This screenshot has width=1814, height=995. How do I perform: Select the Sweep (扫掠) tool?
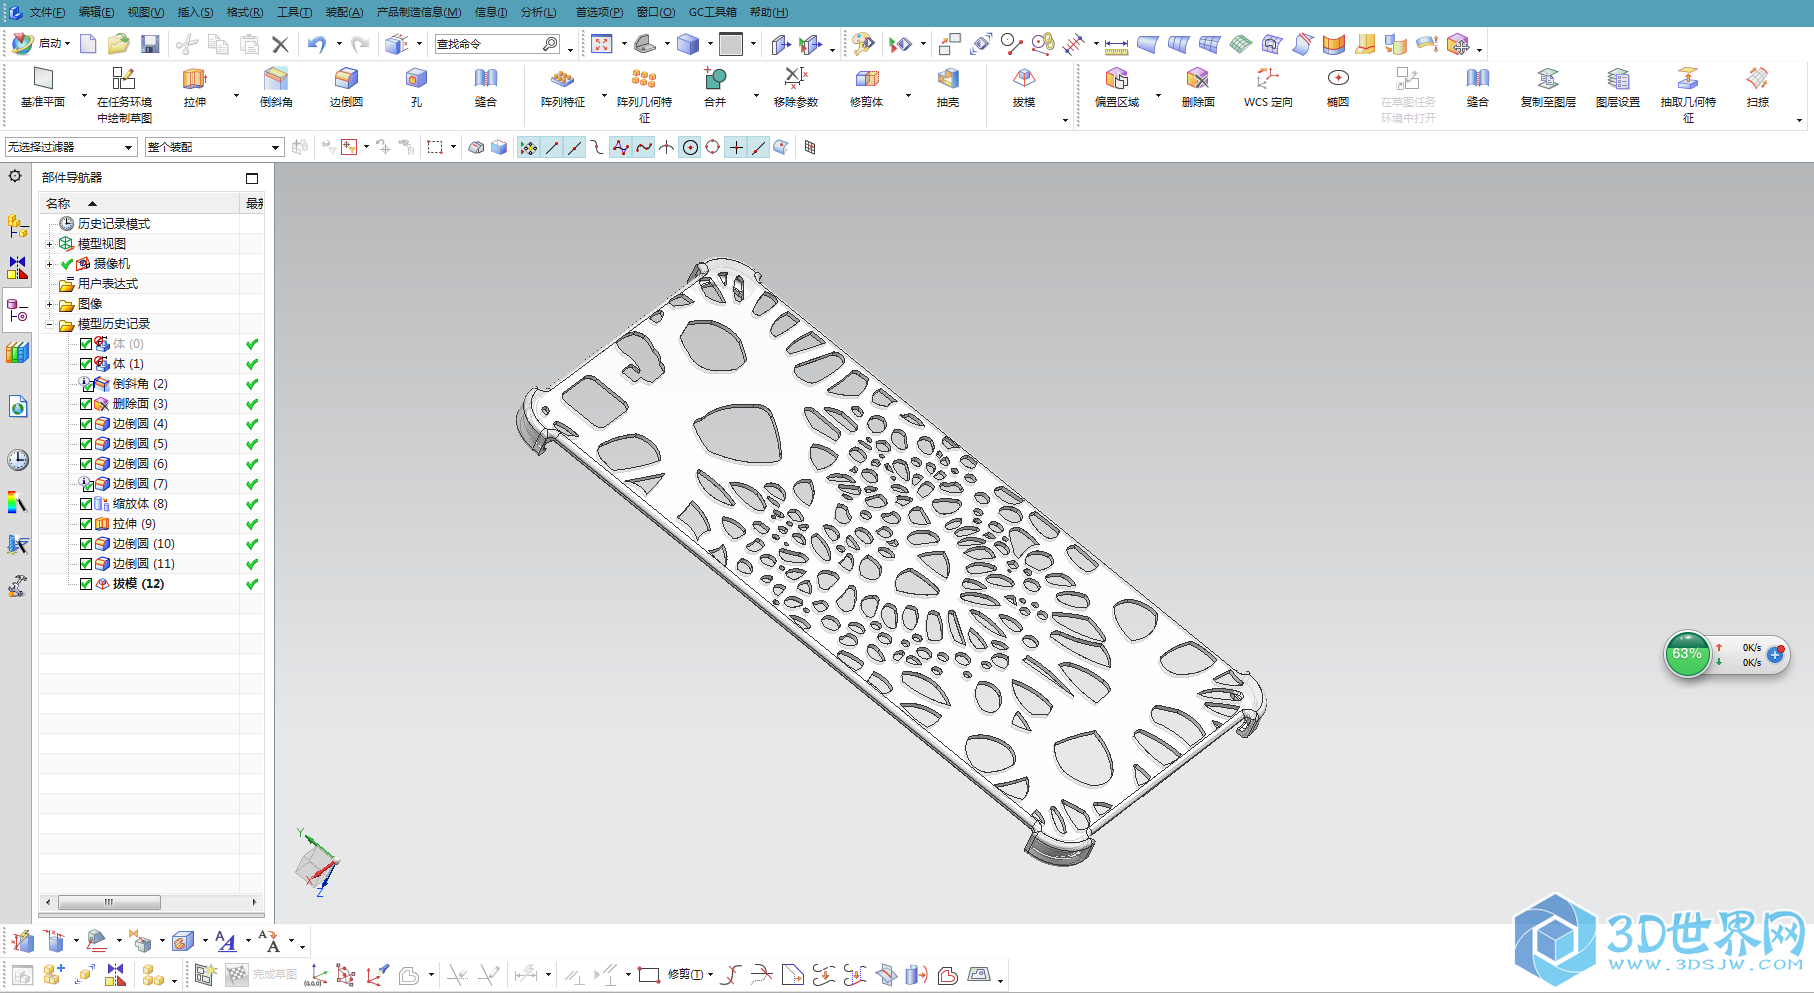click(x=1758, y=87)
